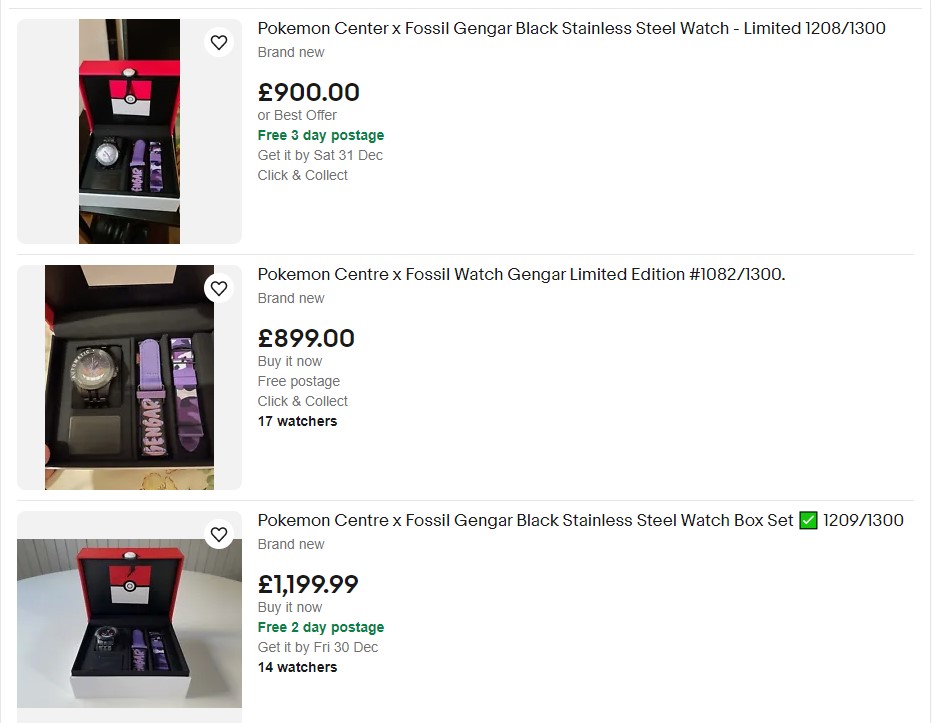Click the '17 watchers' text

(297, 421)
